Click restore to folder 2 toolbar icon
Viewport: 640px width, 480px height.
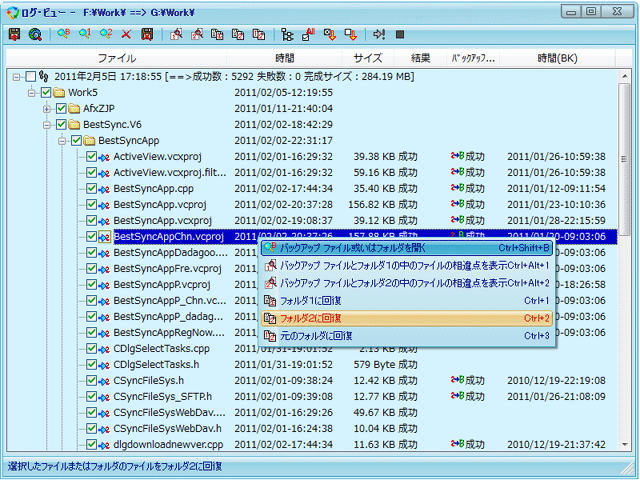pos(238,34)
